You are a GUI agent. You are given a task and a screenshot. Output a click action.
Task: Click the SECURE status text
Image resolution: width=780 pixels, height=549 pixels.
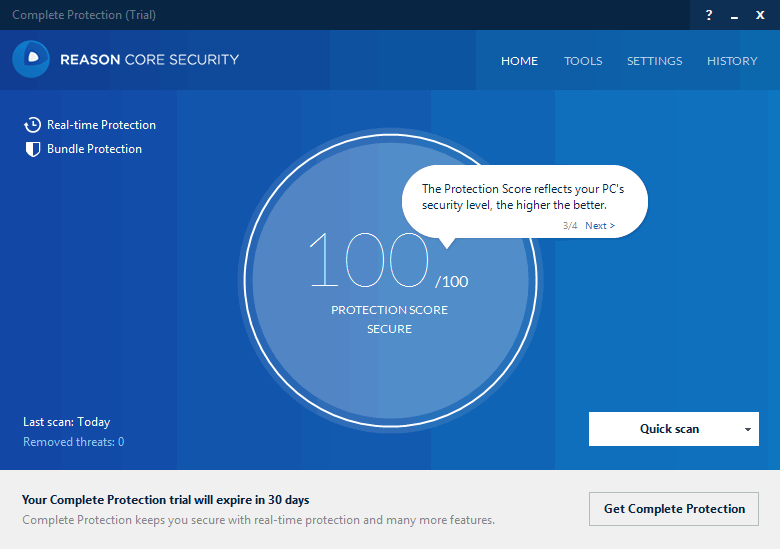[x=390, y=329]
